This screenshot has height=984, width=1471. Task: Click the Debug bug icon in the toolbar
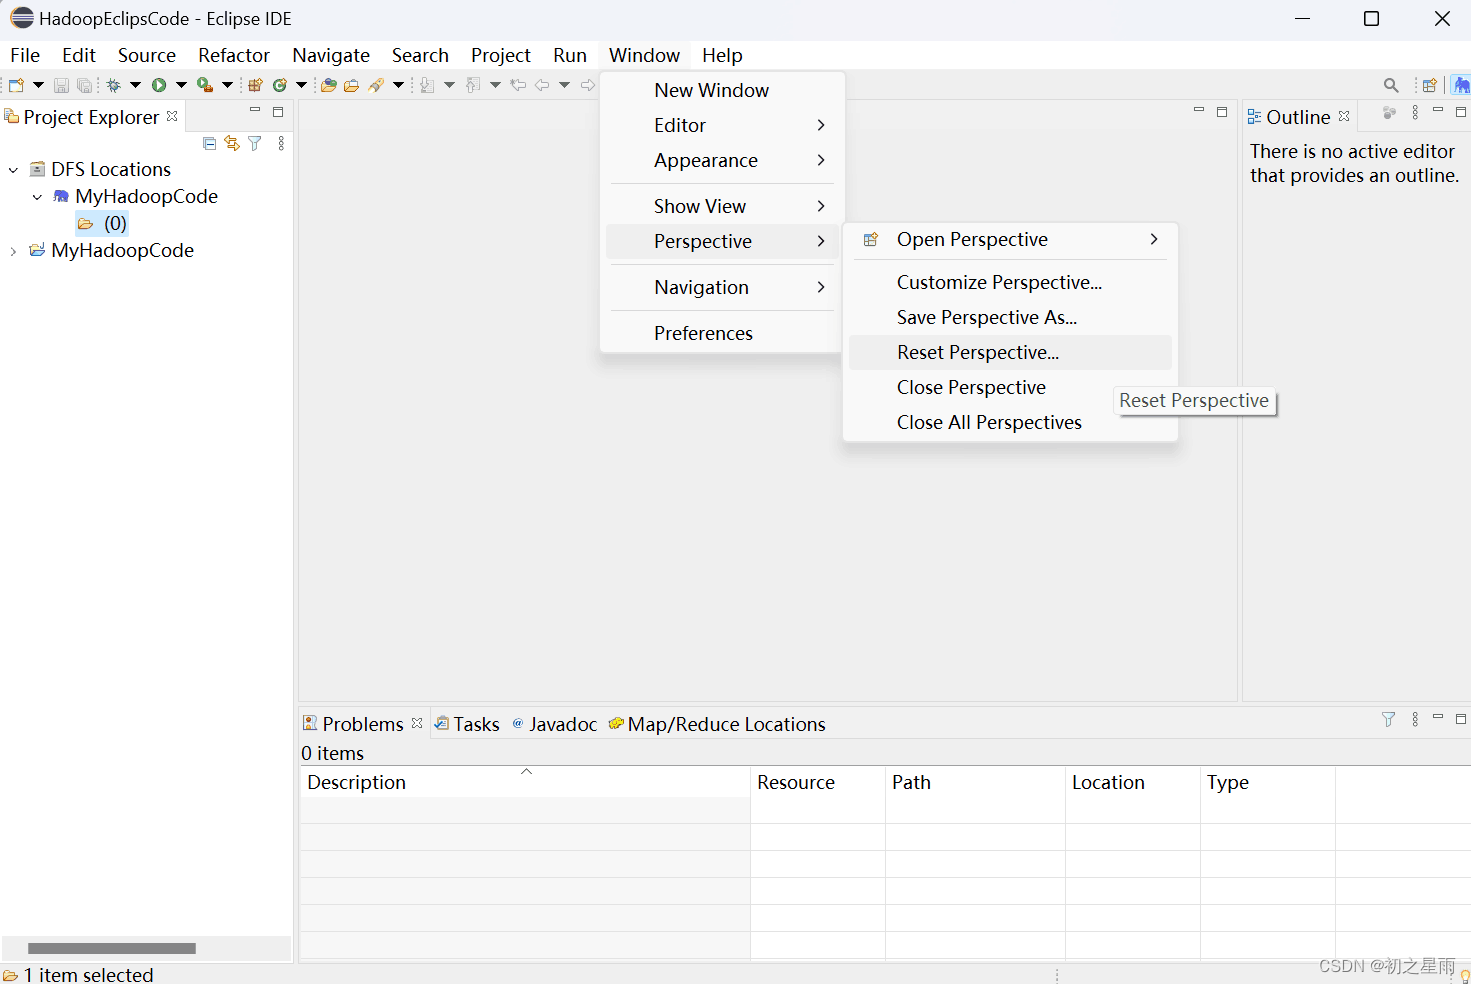click(113, 85)
